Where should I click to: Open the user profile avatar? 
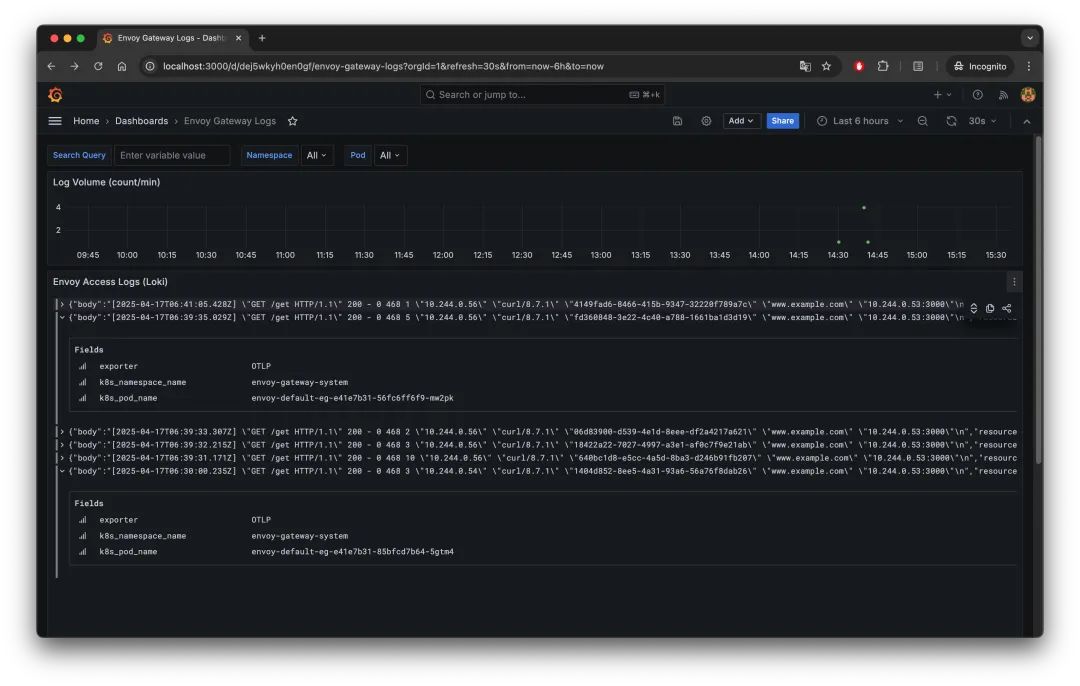(1028, 95)
